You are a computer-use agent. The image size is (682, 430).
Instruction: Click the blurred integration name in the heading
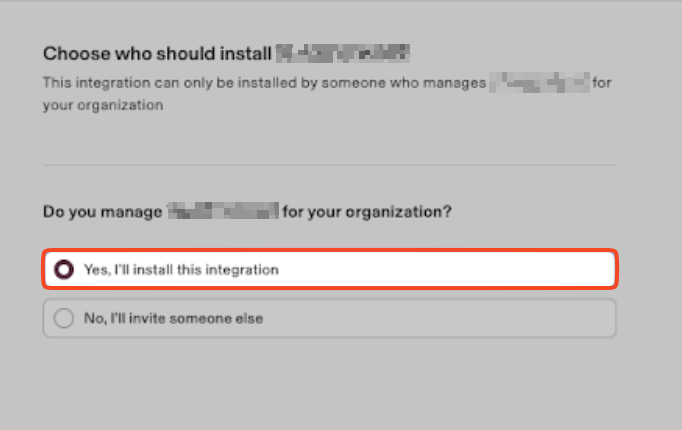point(343,53)
